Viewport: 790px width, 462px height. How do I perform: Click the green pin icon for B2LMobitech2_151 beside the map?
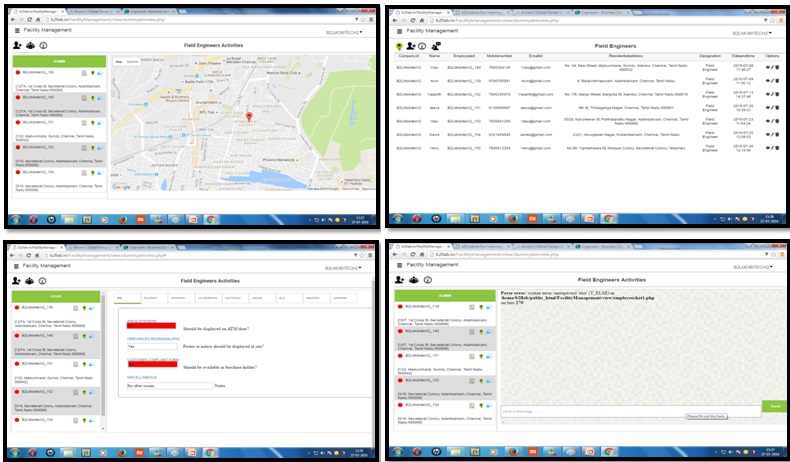[x=94, y=123]
